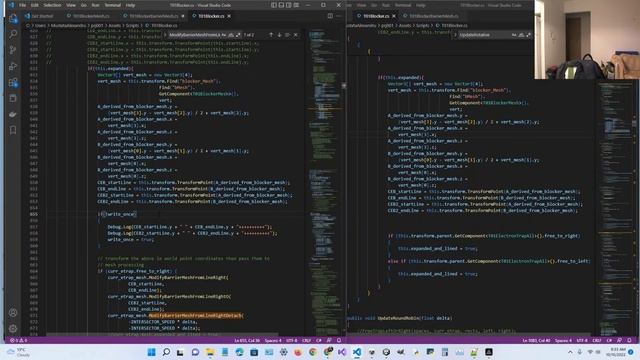This screenshot has width=640, height=360.
Task: Open the Manage gear at activity bar bottom
Action: tap(13, 329)
